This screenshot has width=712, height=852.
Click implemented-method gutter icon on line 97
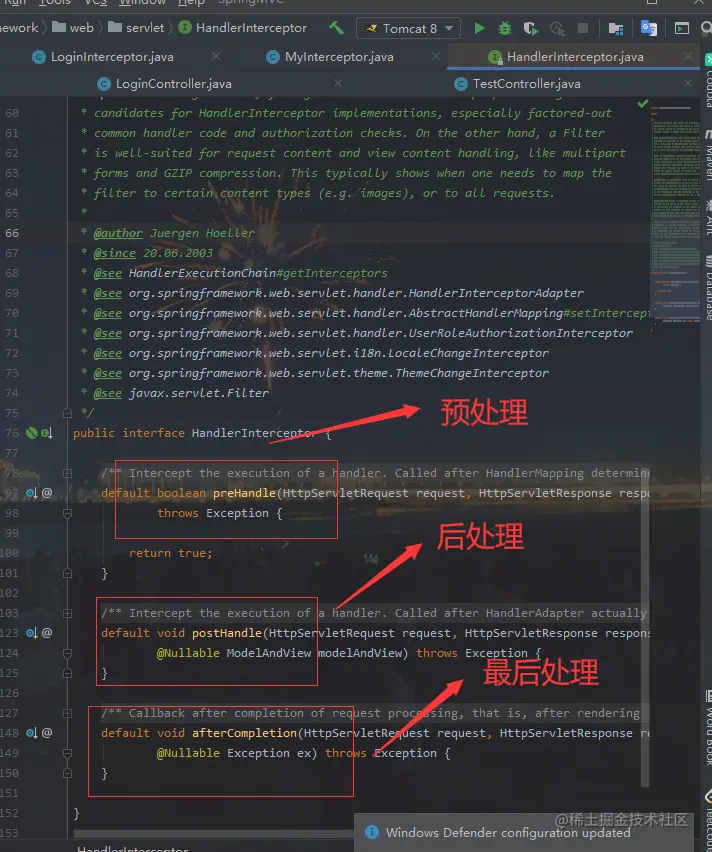[32, 493]
